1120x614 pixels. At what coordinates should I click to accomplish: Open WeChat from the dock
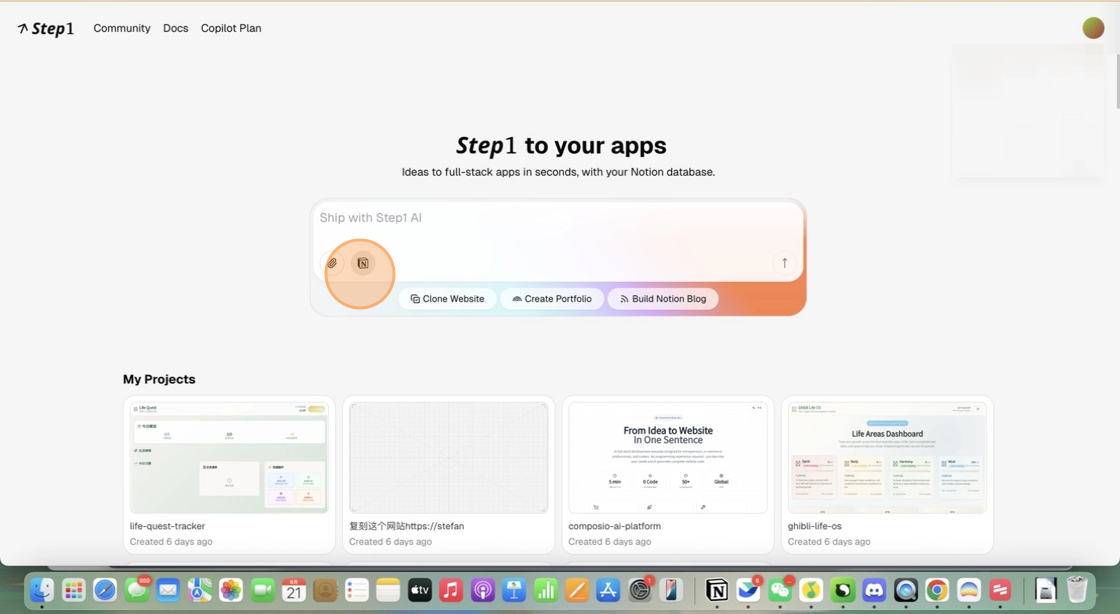coord(780,590)
